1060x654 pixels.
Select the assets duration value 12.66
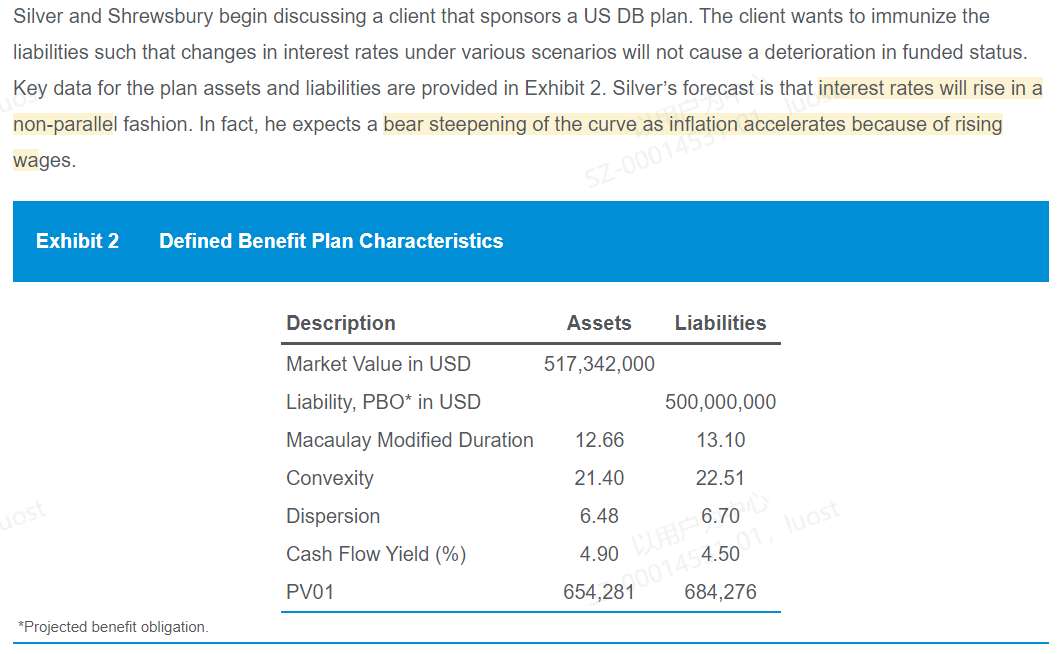point(599,440)
